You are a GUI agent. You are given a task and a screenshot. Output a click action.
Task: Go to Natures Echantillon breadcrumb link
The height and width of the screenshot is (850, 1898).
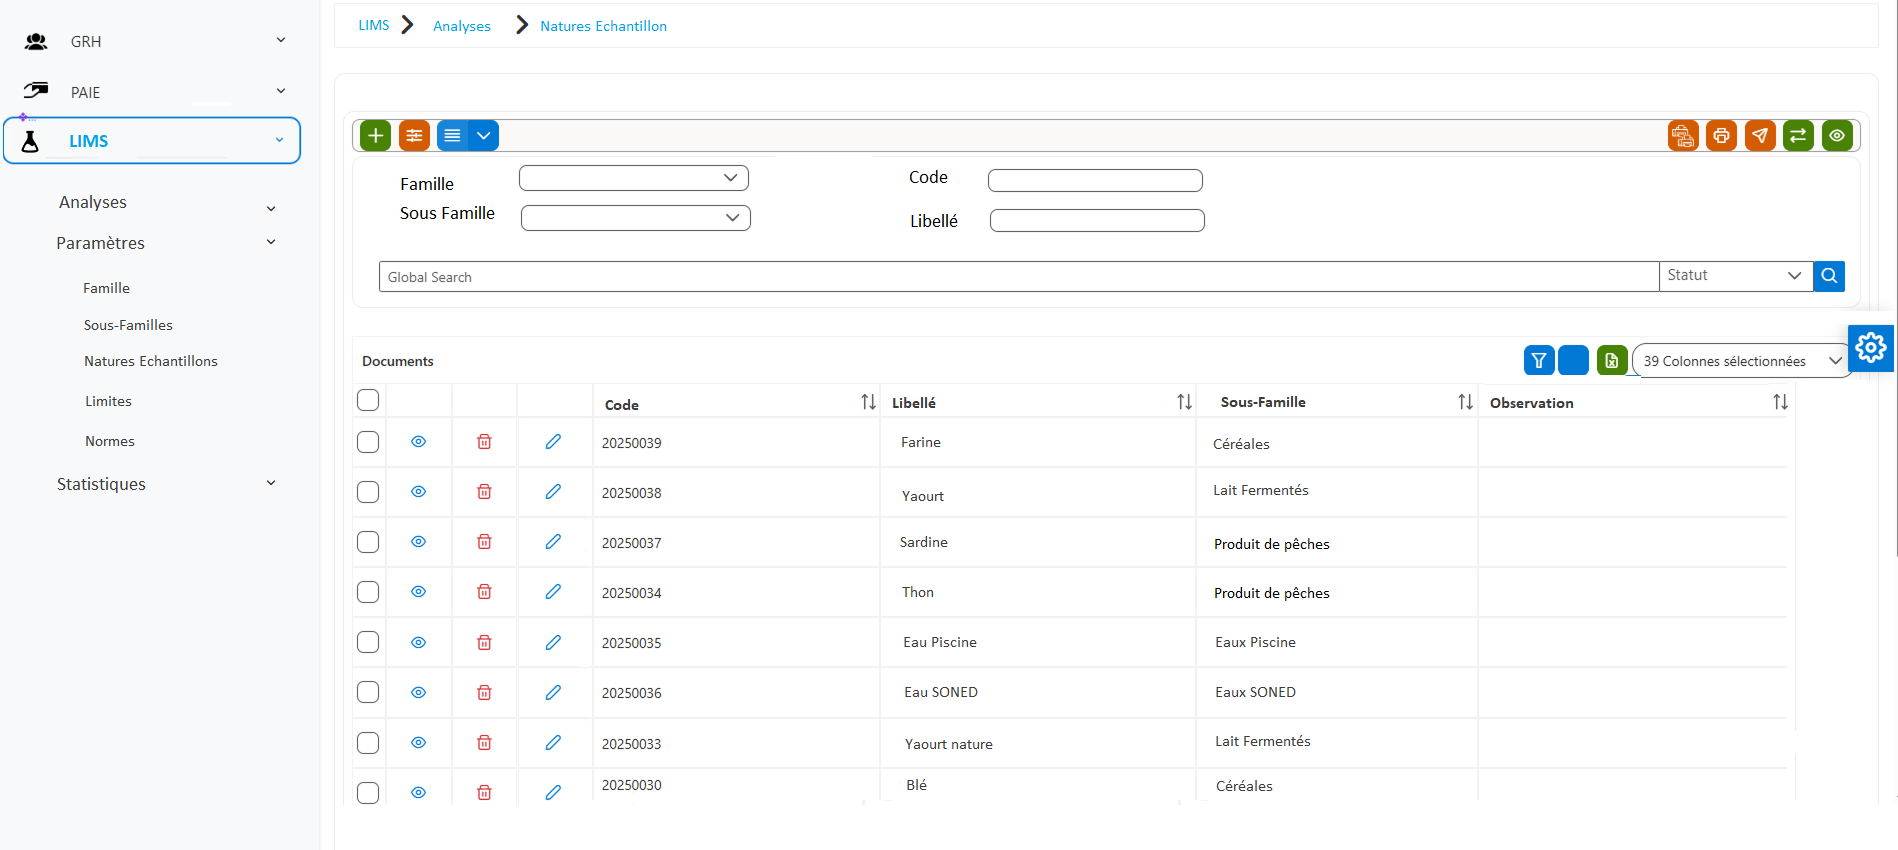point(603,26)
